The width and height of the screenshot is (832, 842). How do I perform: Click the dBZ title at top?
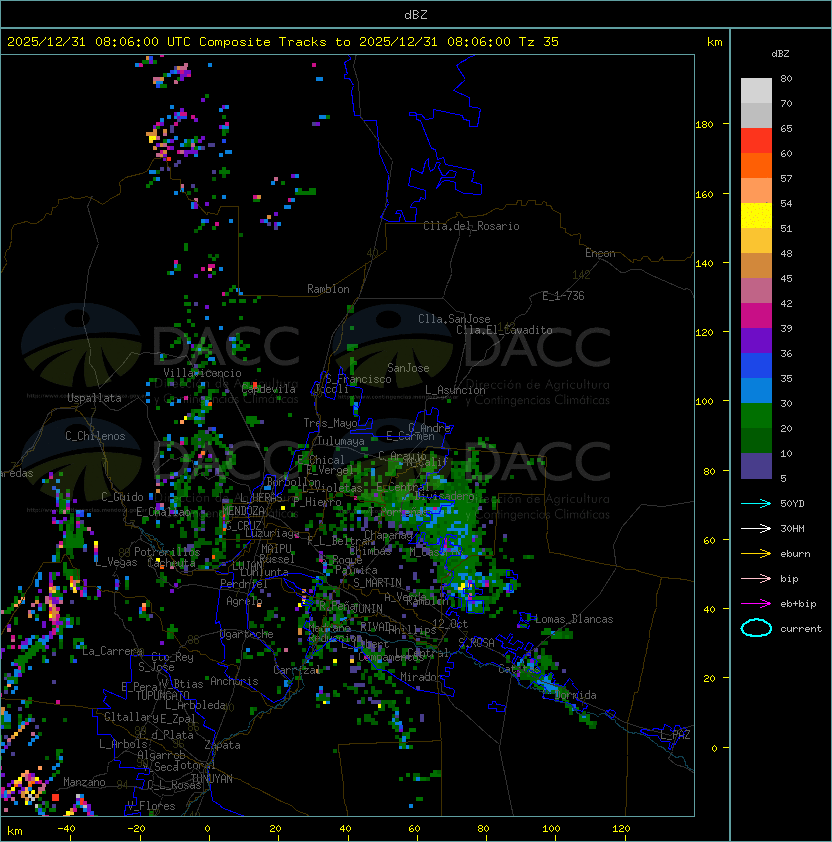pos(416,14)
